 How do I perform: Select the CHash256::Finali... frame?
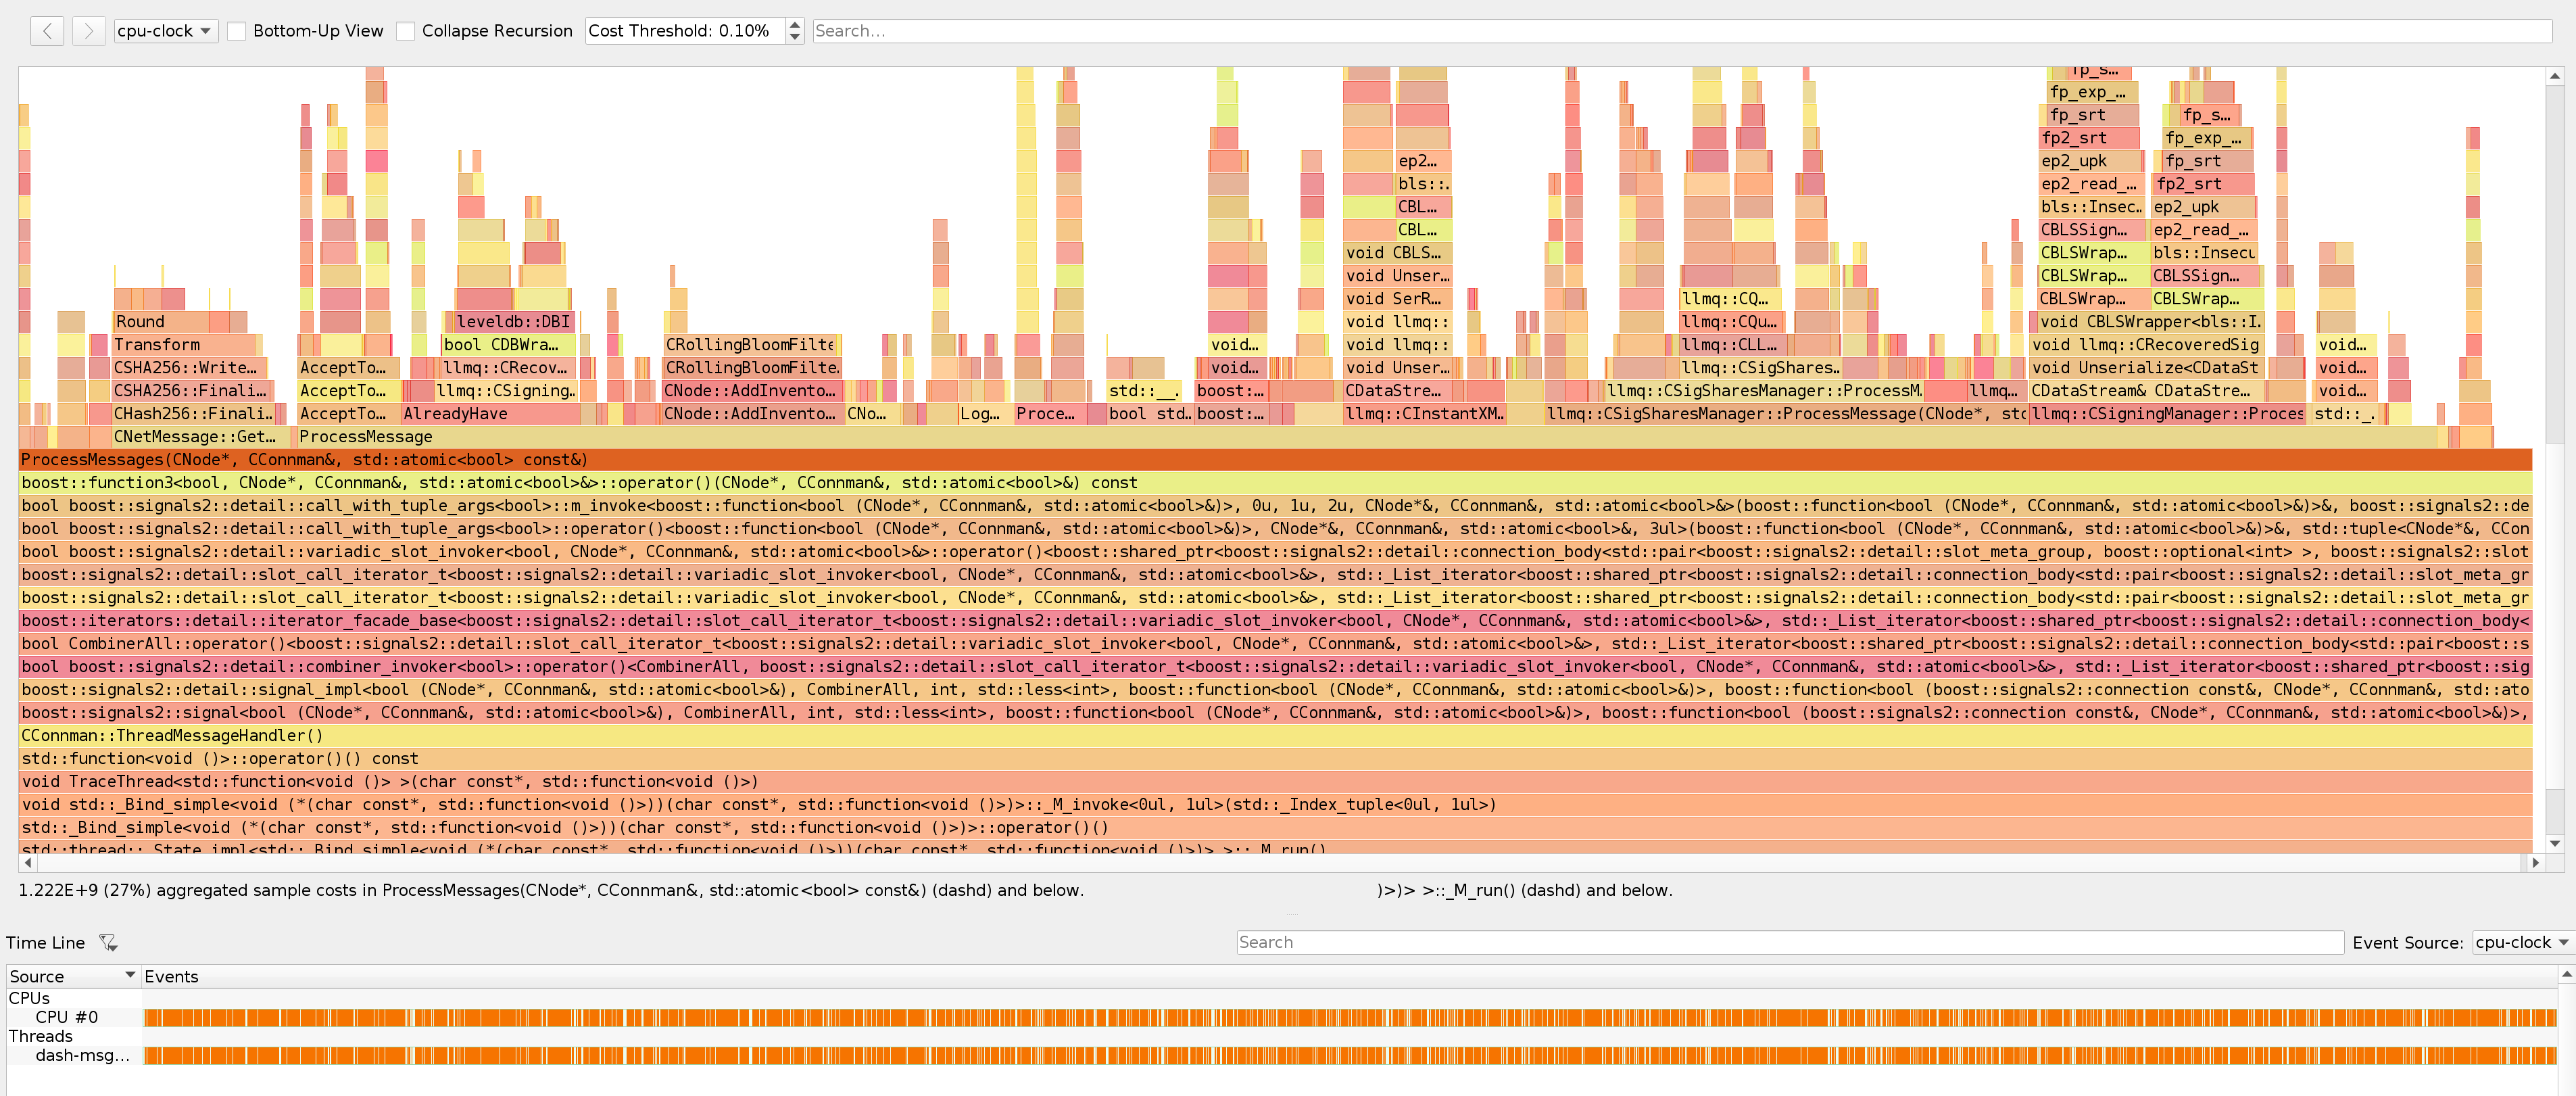(193, 414)
